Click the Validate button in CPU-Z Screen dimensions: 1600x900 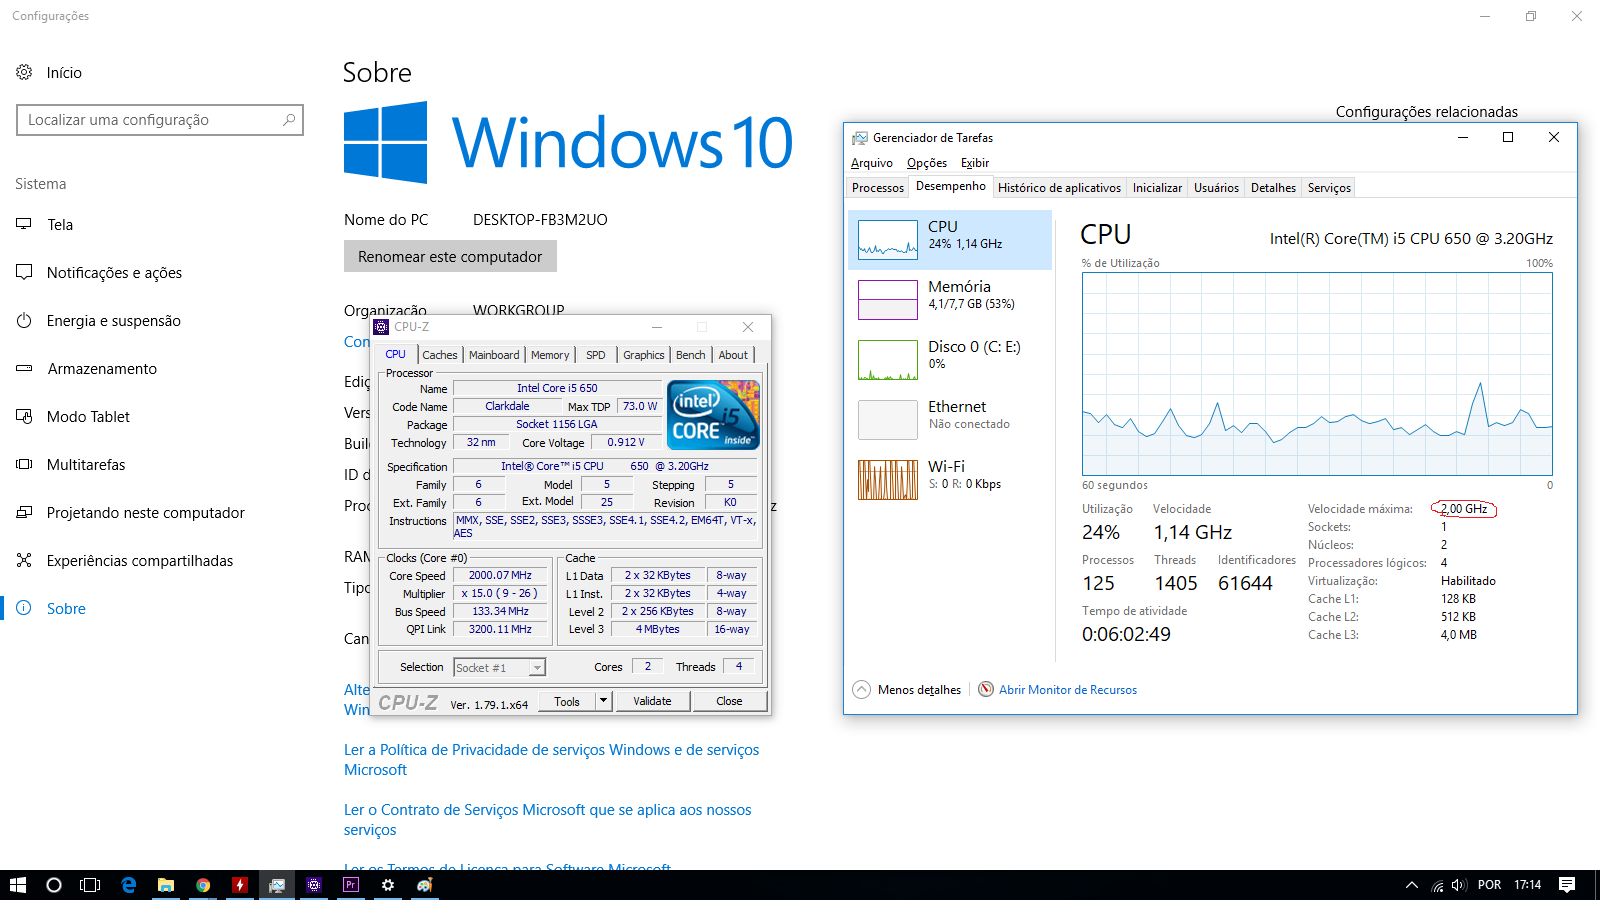[x=652, y=701]
